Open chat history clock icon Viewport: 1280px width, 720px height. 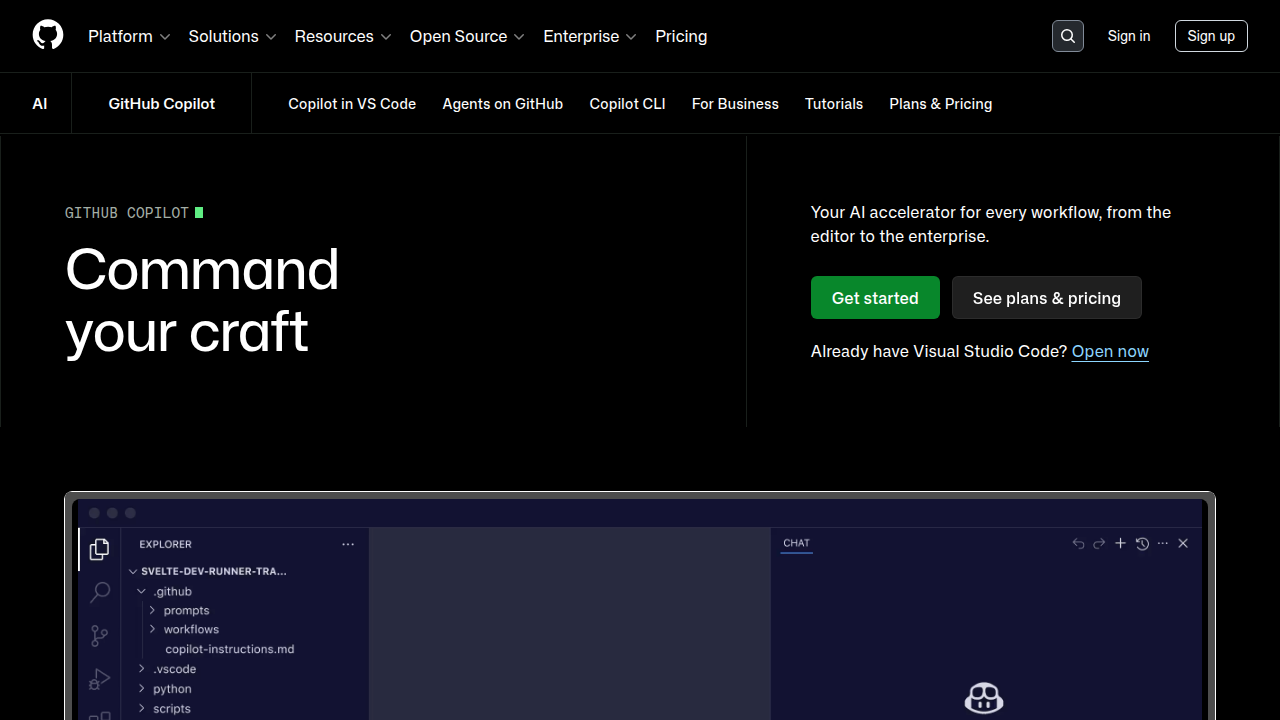(1142, 543)
